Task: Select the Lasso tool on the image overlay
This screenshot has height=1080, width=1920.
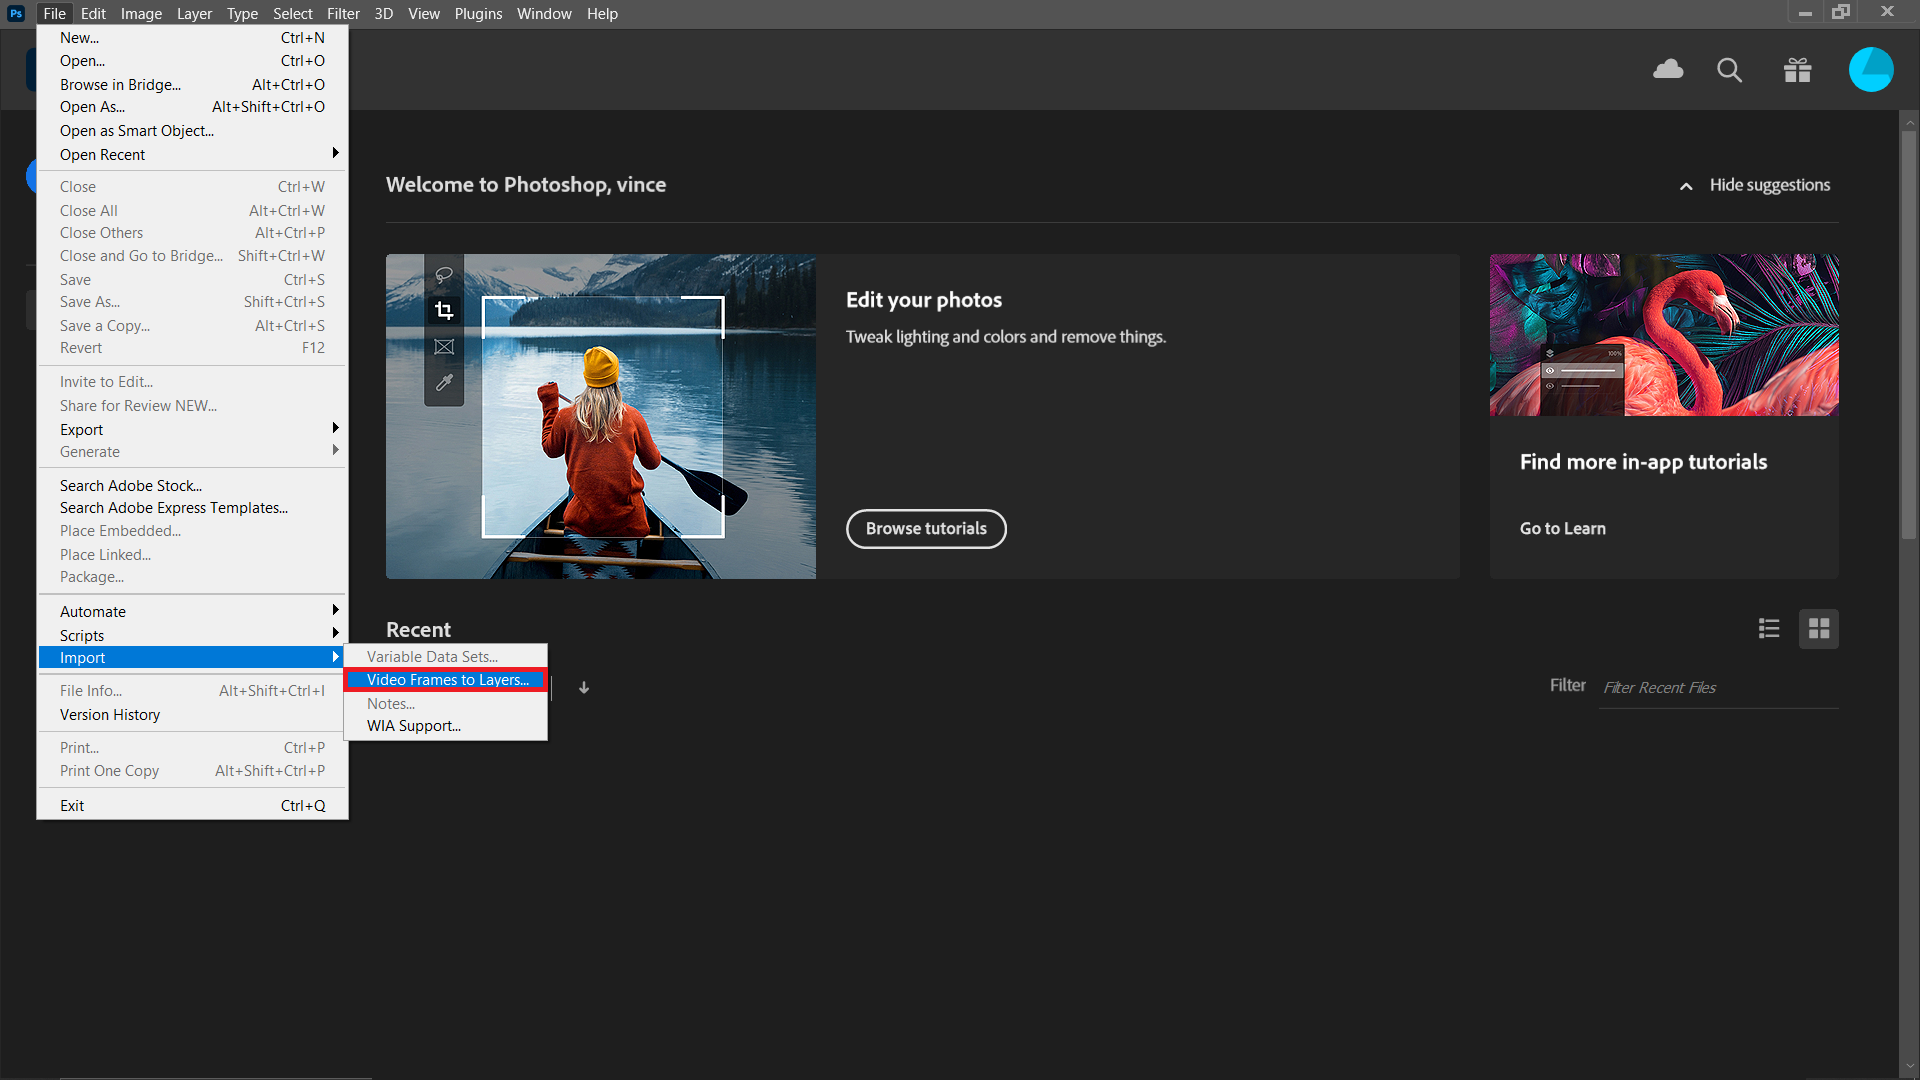Action: click(x=444, y=274)
